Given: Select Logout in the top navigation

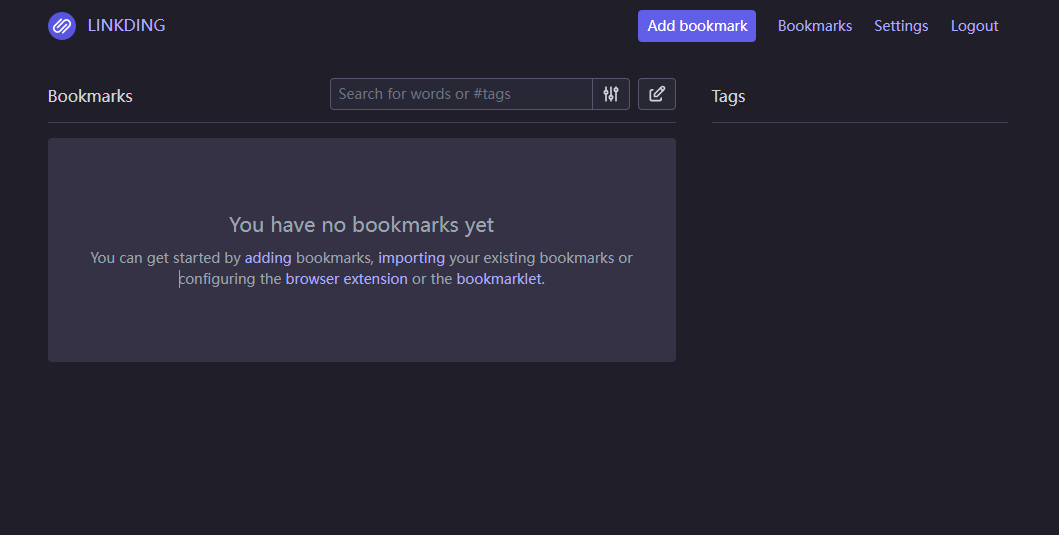Looking at the screenshot, I should (974, 26).
